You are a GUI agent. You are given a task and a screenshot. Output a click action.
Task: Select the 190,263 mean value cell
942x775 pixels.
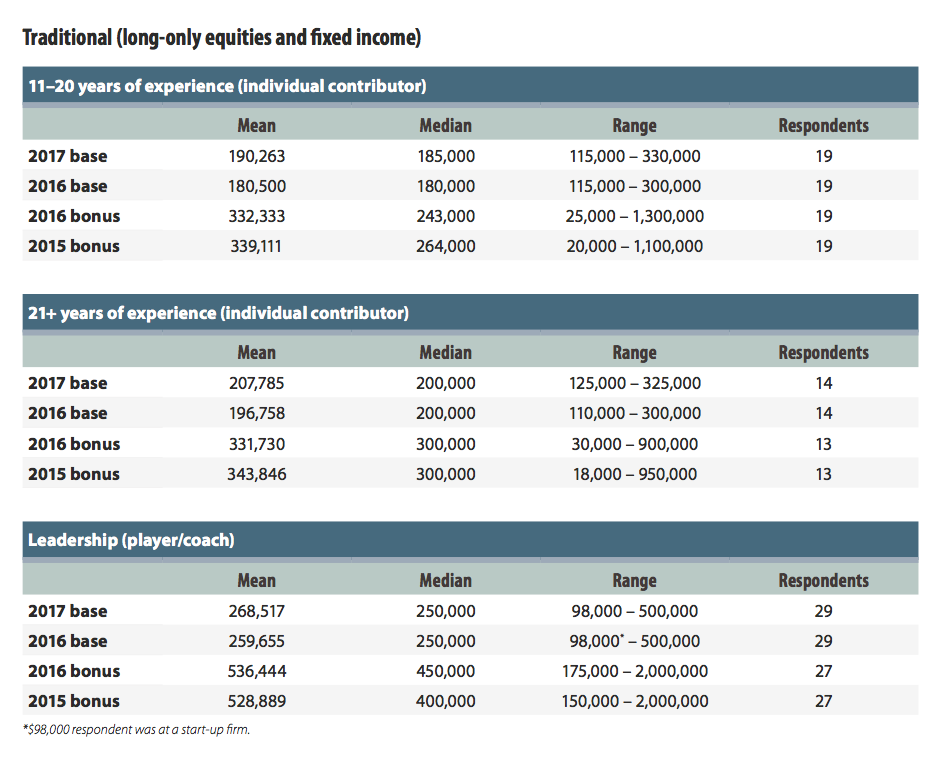pyautogui.click(x=256, y=156)
